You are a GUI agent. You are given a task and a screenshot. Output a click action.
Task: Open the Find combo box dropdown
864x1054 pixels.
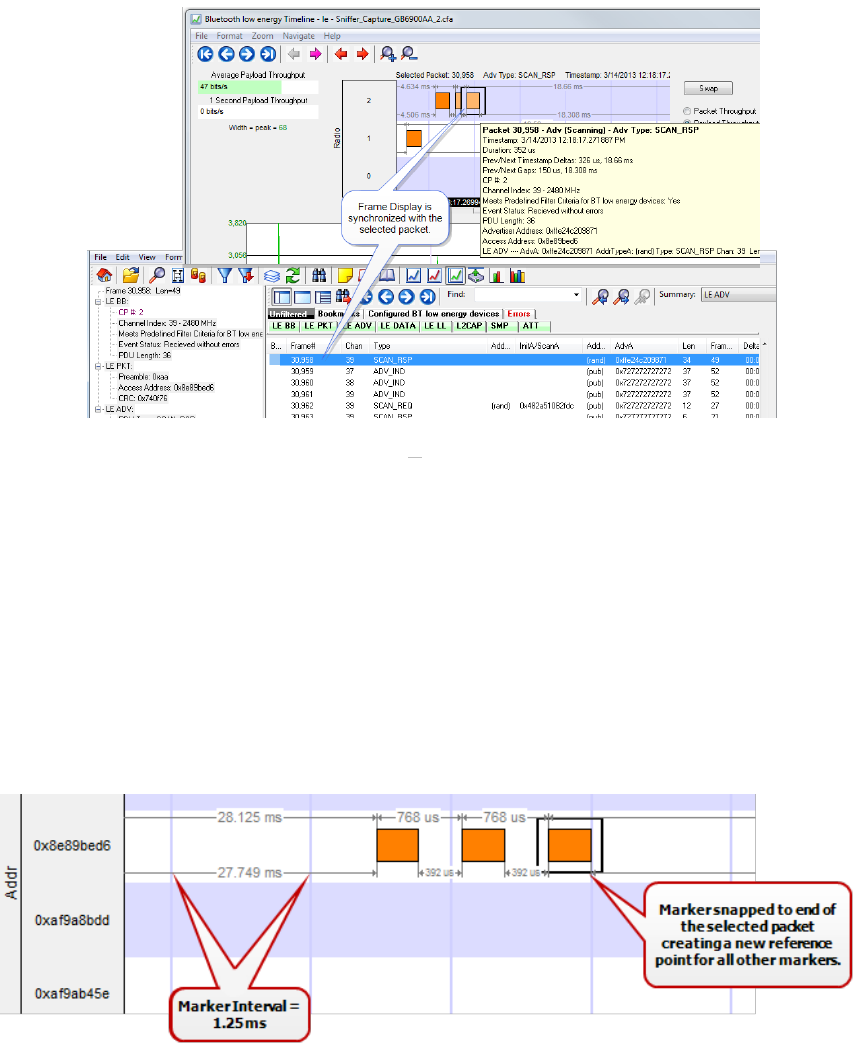point(576,296)
